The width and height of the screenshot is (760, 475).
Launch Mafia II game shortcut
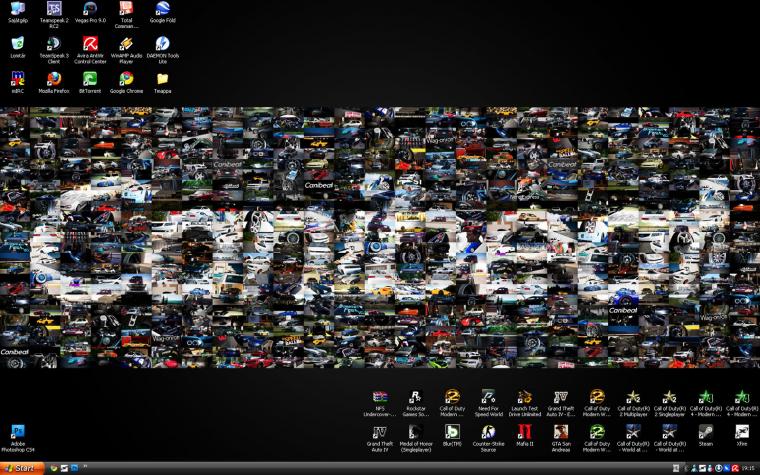(524, 436)
